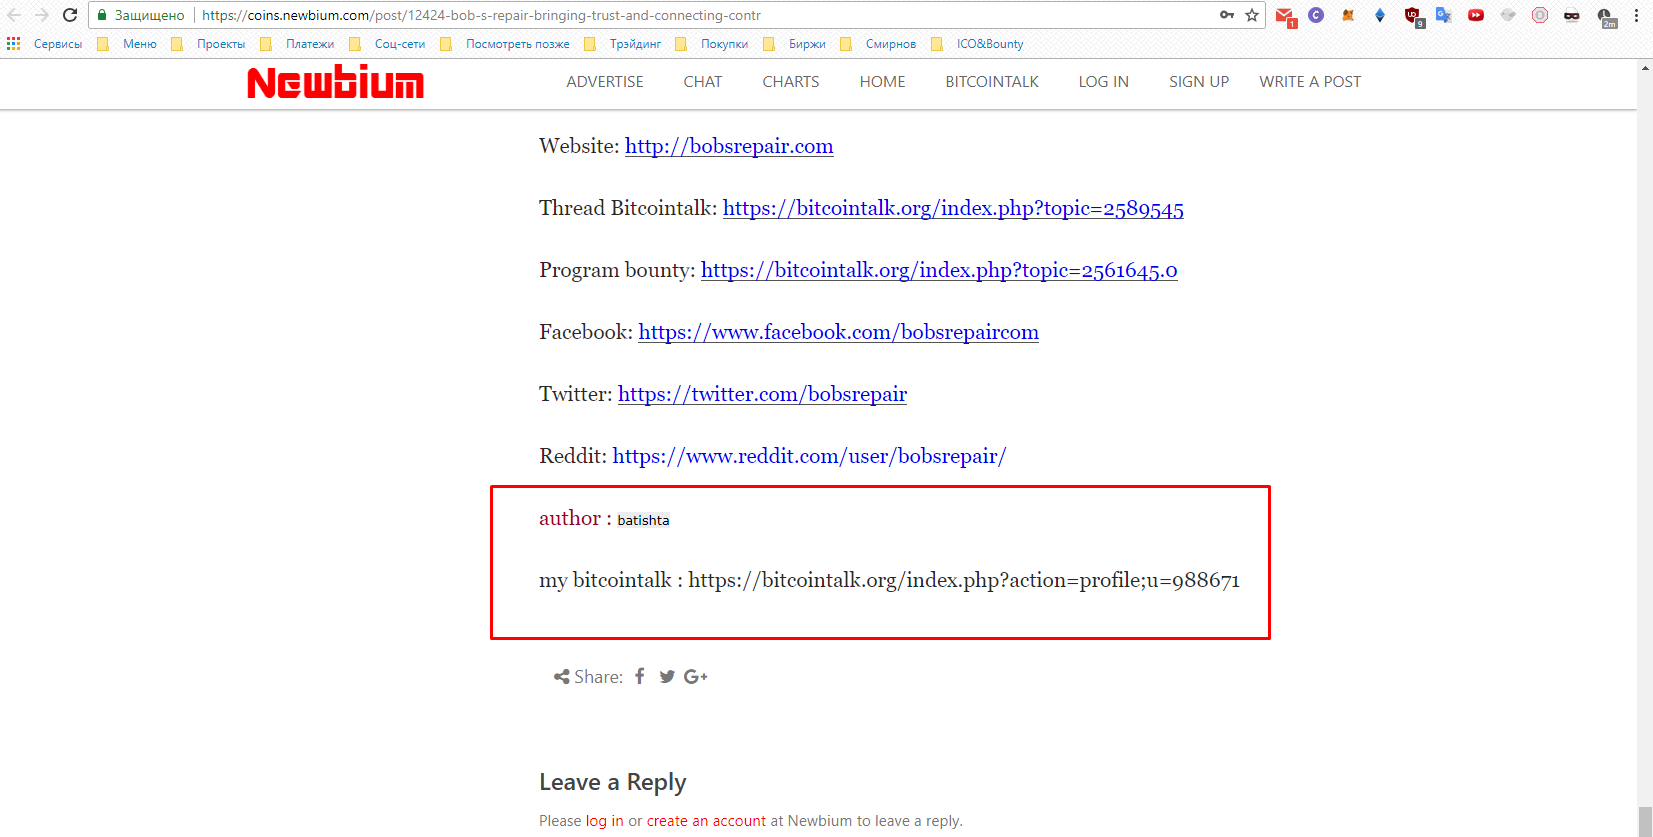1653x837 pixels.
Task: Open the bobsrepair.com website link
Action: (x=729, y=146)
